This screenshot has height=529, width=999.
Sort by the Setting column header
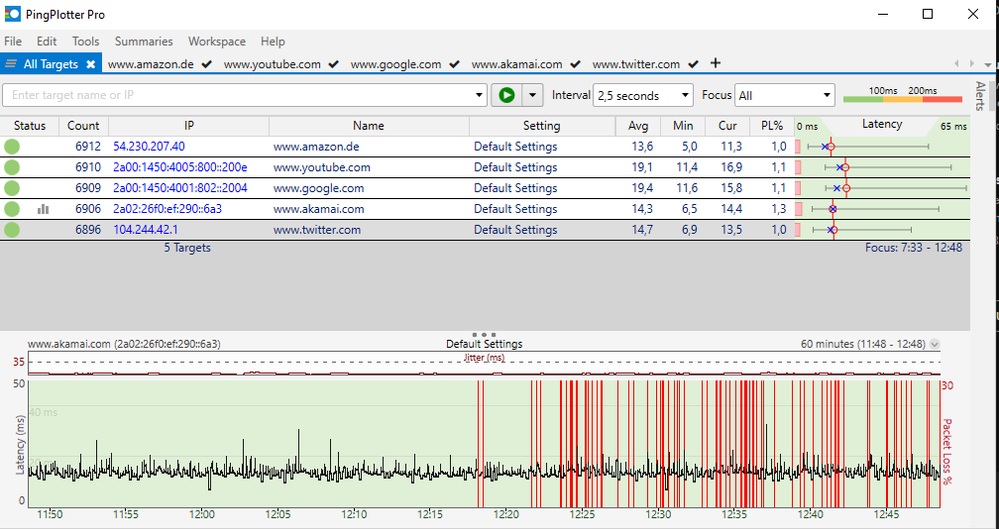(x=542, y=126)
